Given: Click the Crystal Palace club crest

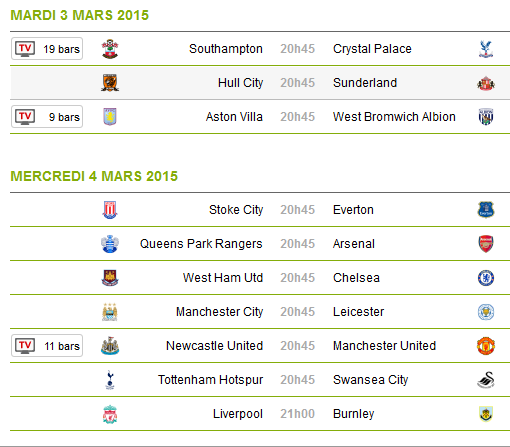Looking at the screenshot, I should coord(486,49).
